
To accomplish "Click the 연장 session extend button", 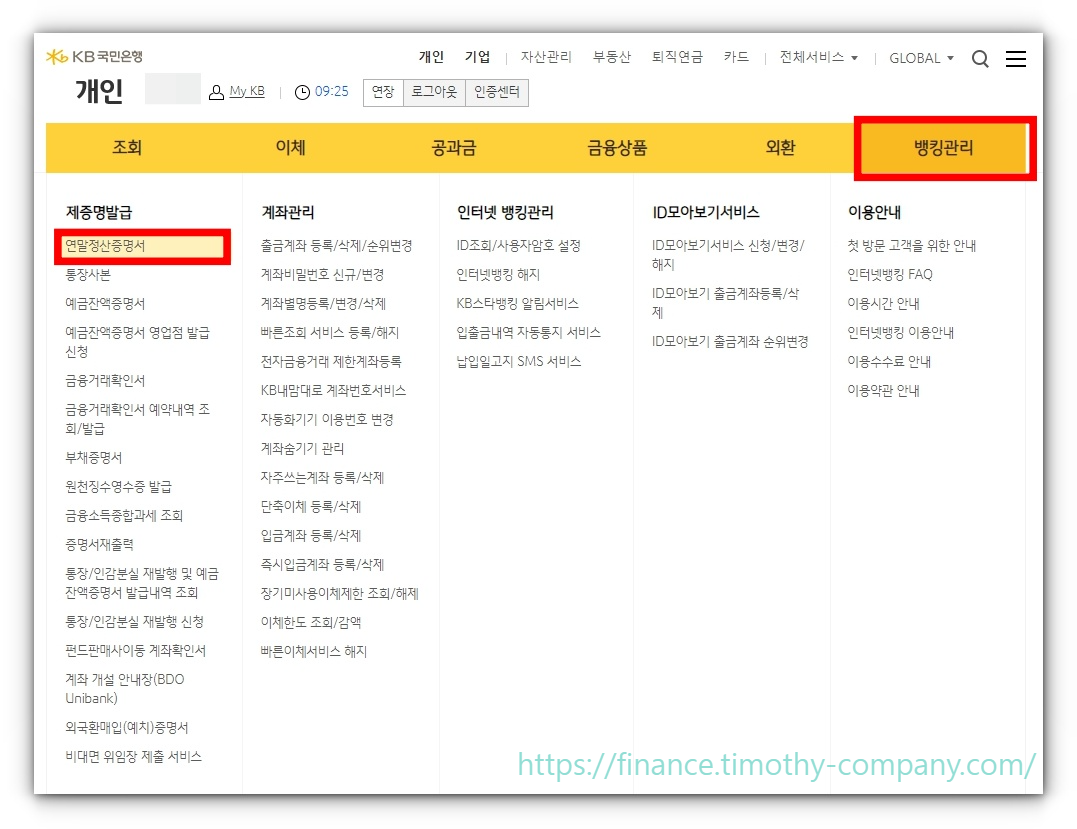I will tap(382, 91).
